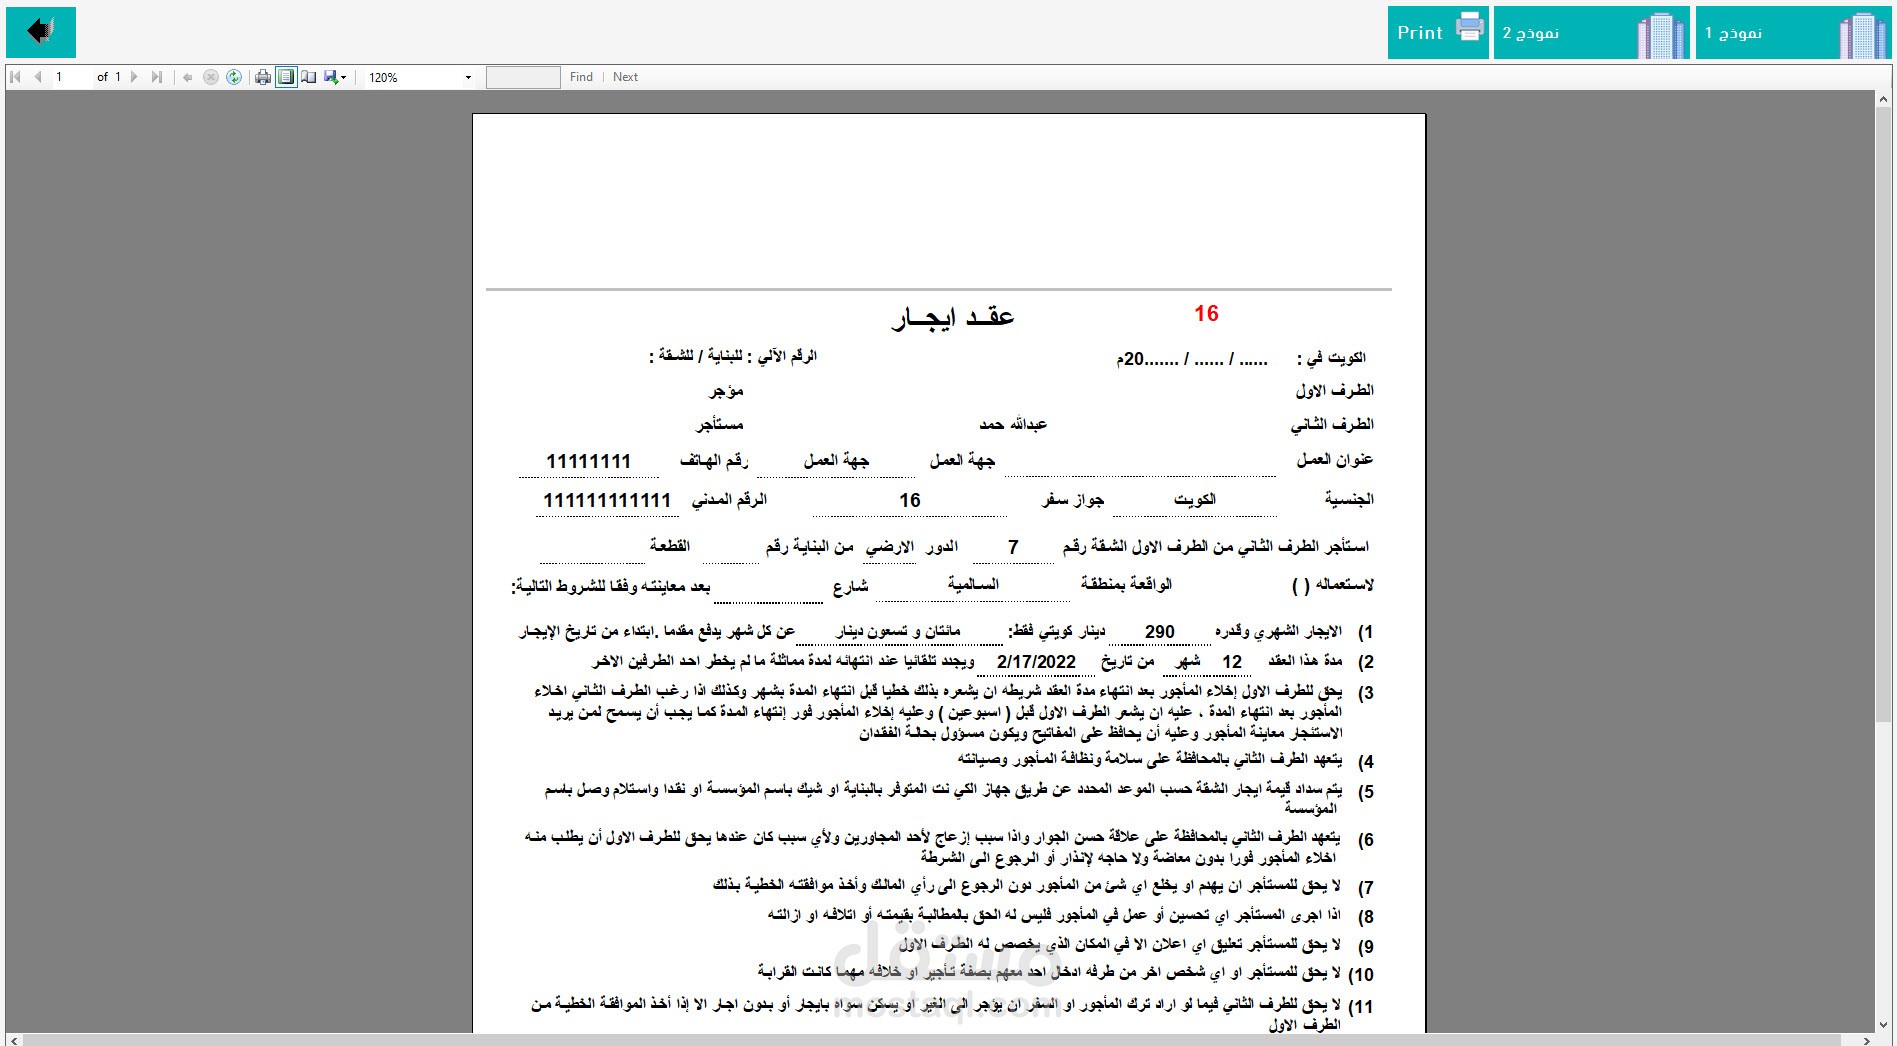Click the phone number 11111111
The image size is (1897, 1046).
click(x=588, y=461)
